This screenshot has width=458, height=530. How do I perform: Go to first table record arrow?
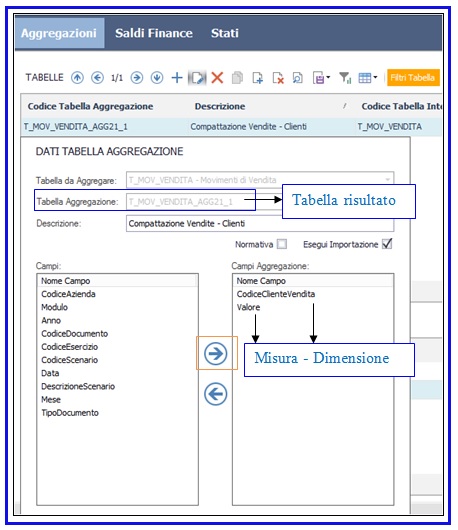[77, 78]
